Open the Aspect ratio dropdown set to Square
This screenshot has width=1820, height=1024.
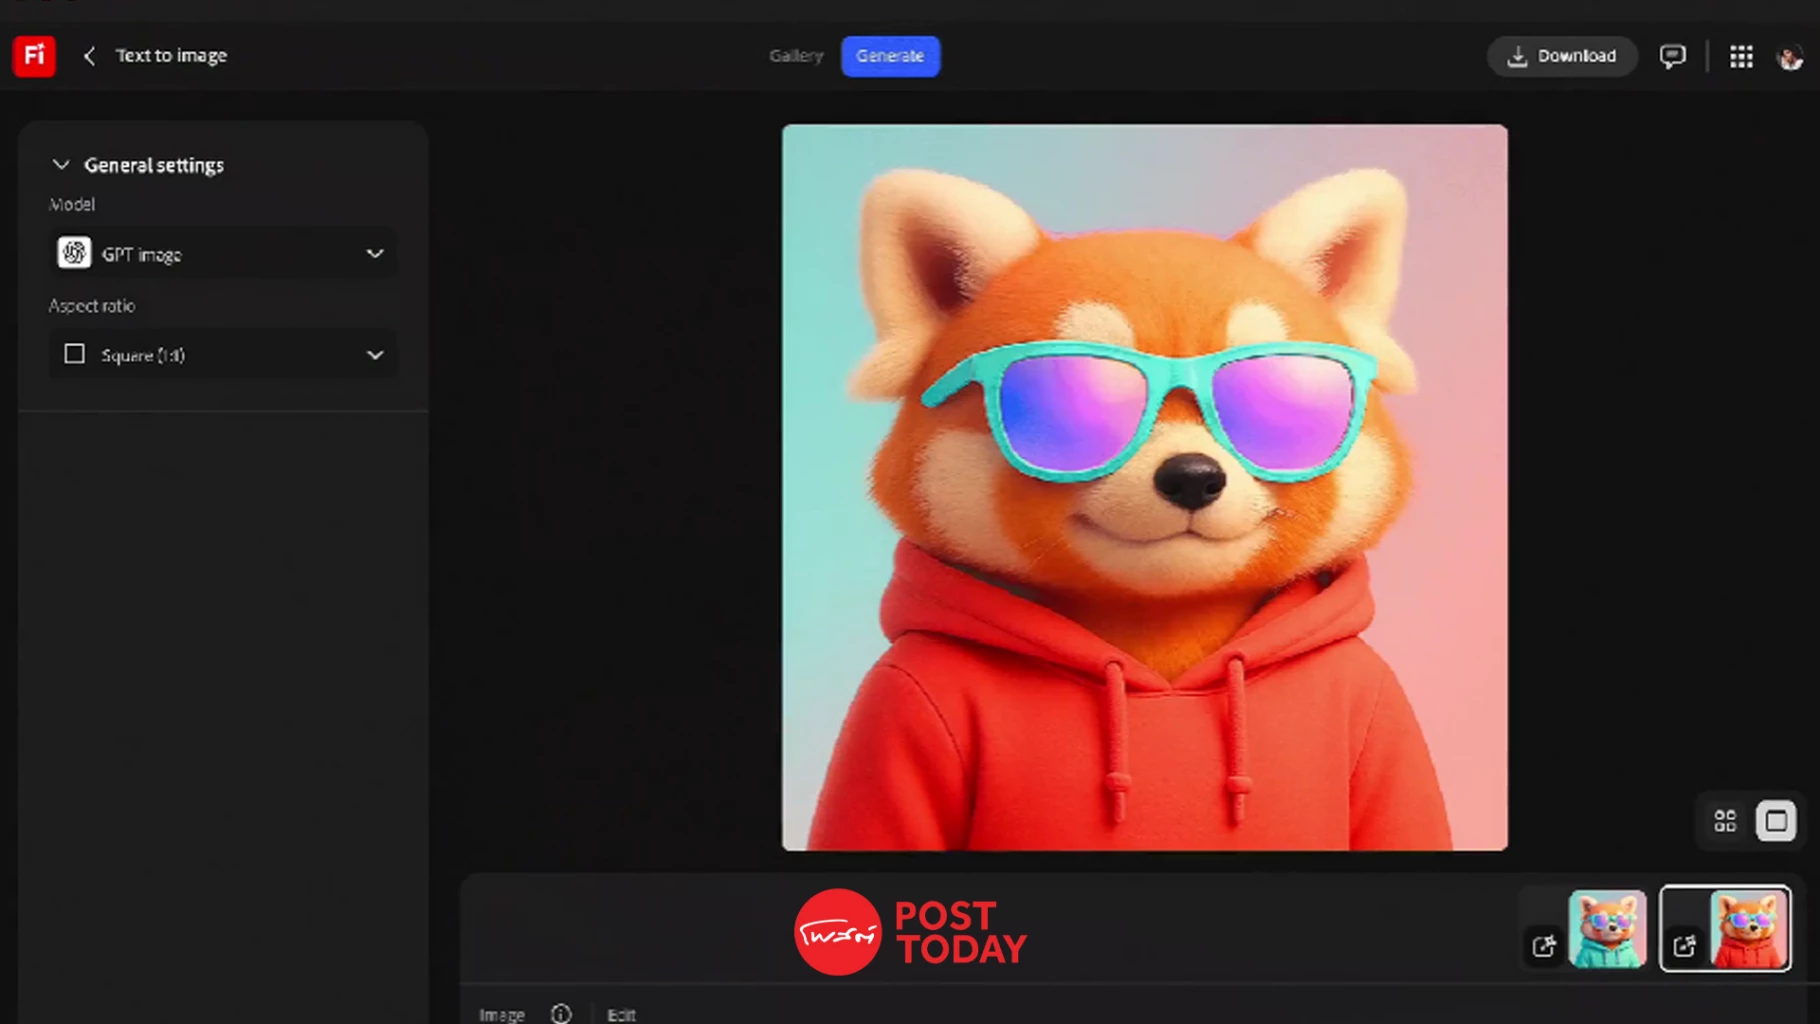click(223, 355)
